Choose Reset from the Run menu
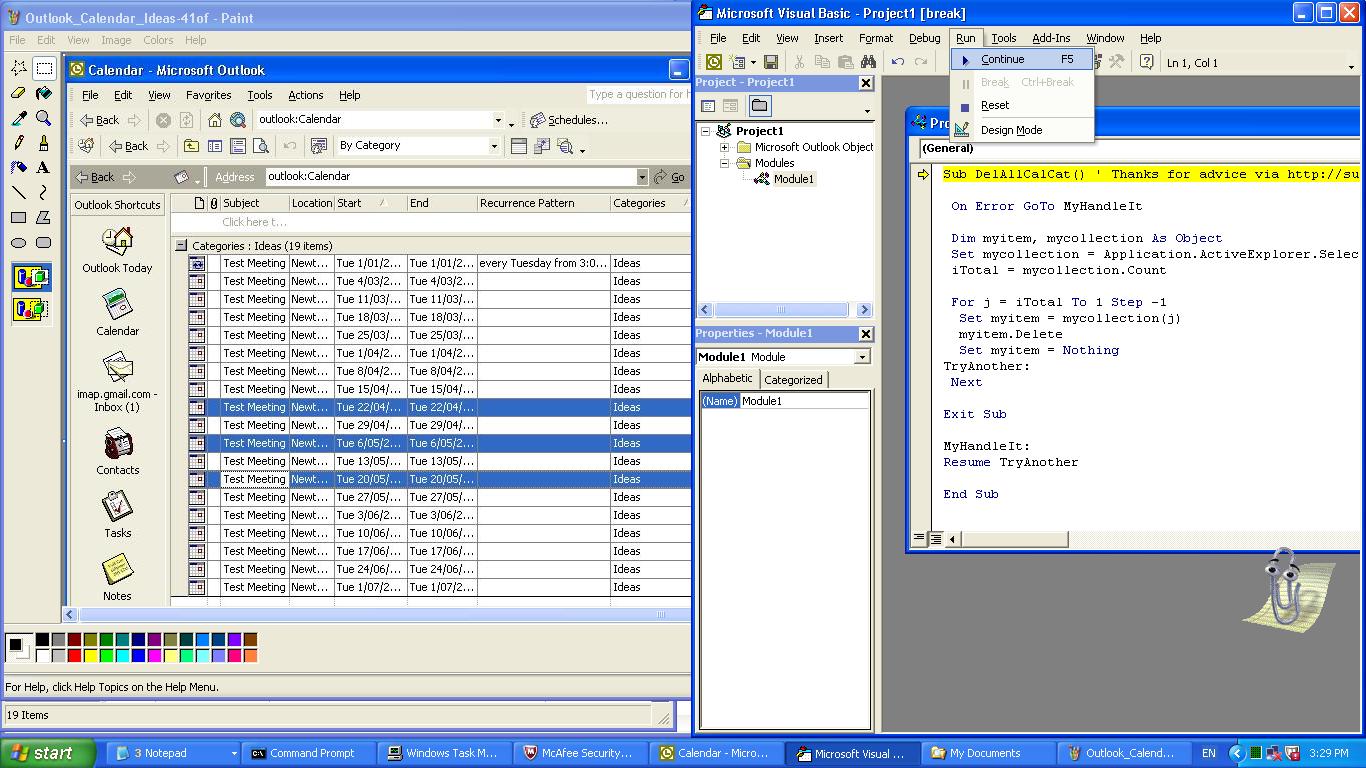The height and width of the screenshot is (768, 1366). click(1021, 105)
